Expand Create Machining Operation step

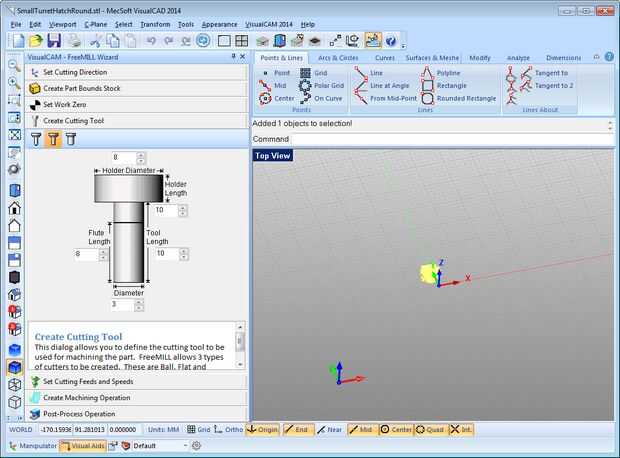coord(136,397)
